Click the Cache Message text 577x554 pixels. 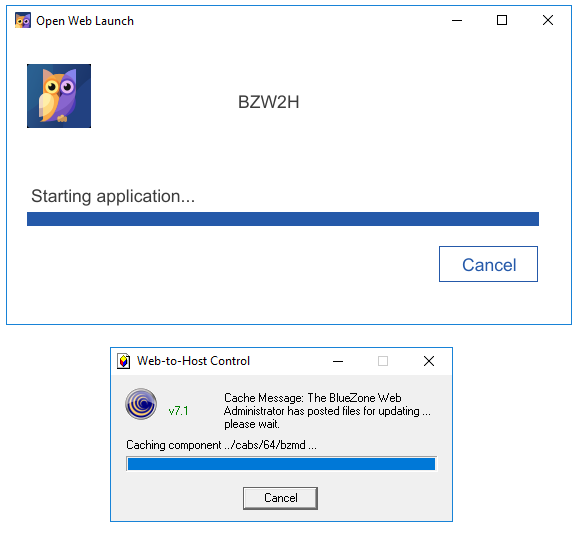327,411
